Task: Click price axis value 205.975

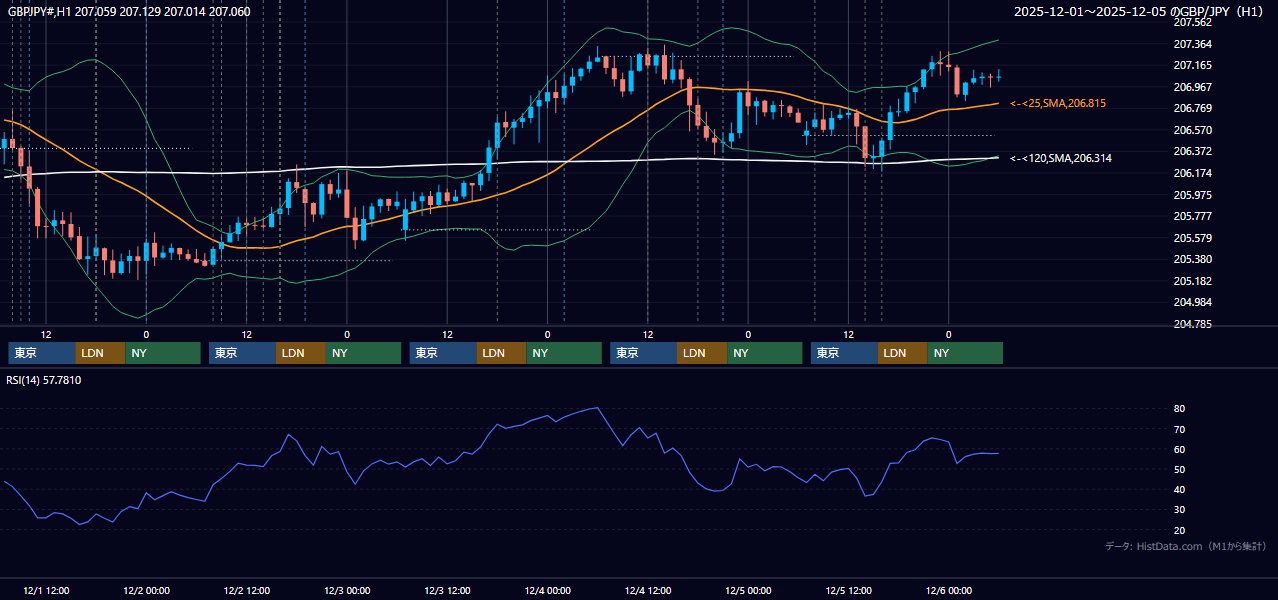Action: click(x=1192, y=195)
